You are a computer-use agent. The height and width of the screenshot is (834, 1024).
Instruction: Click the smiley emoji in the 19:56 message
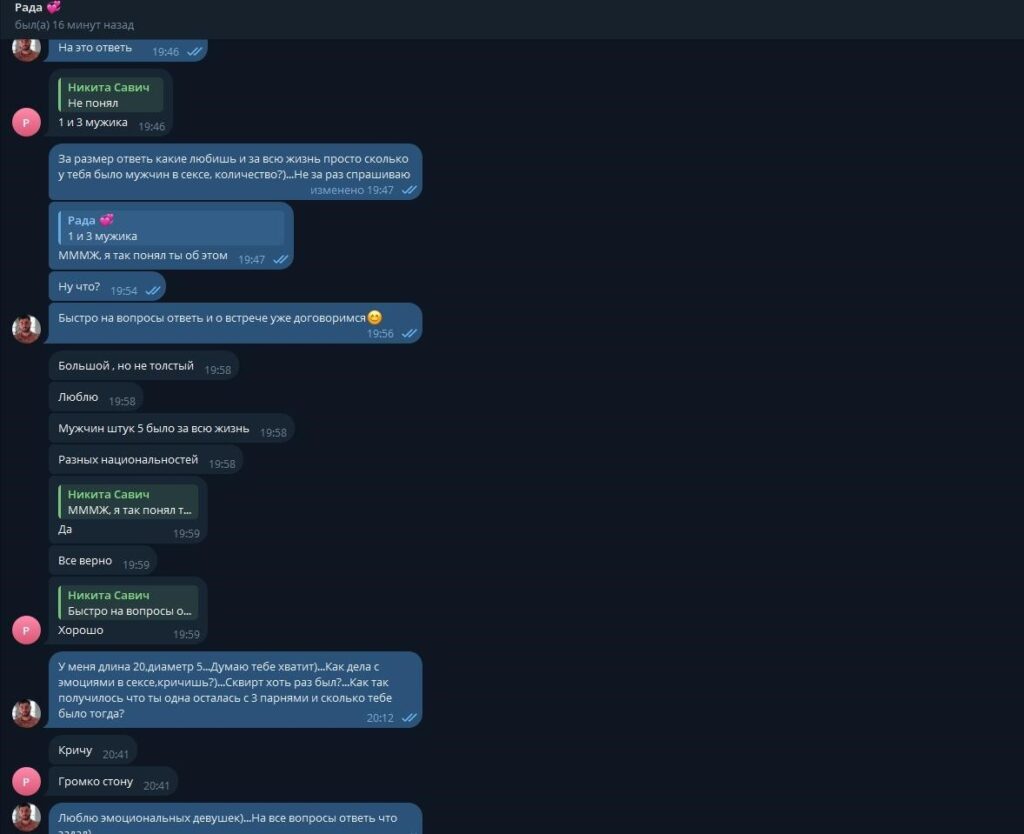tap(374, 317)
